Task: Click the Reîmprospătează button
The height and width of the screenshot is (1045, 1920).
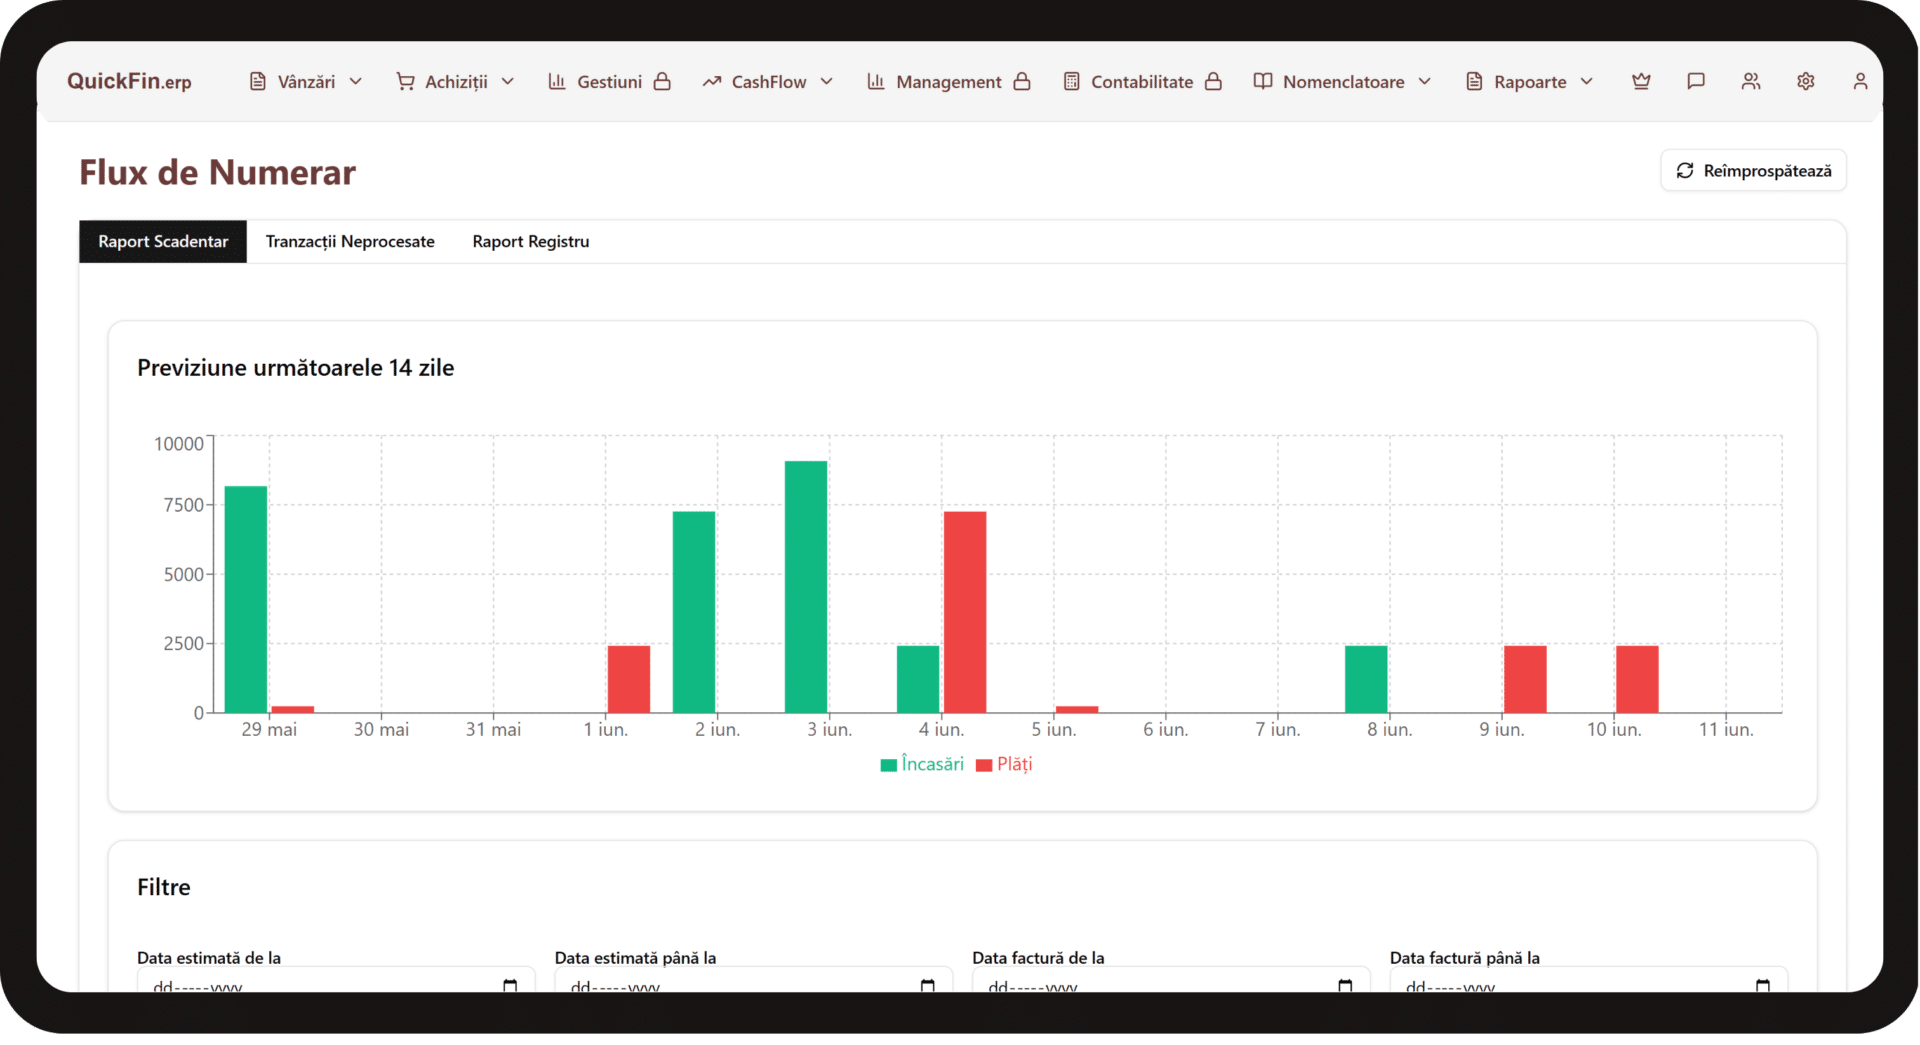Action: click(1754, 170)
